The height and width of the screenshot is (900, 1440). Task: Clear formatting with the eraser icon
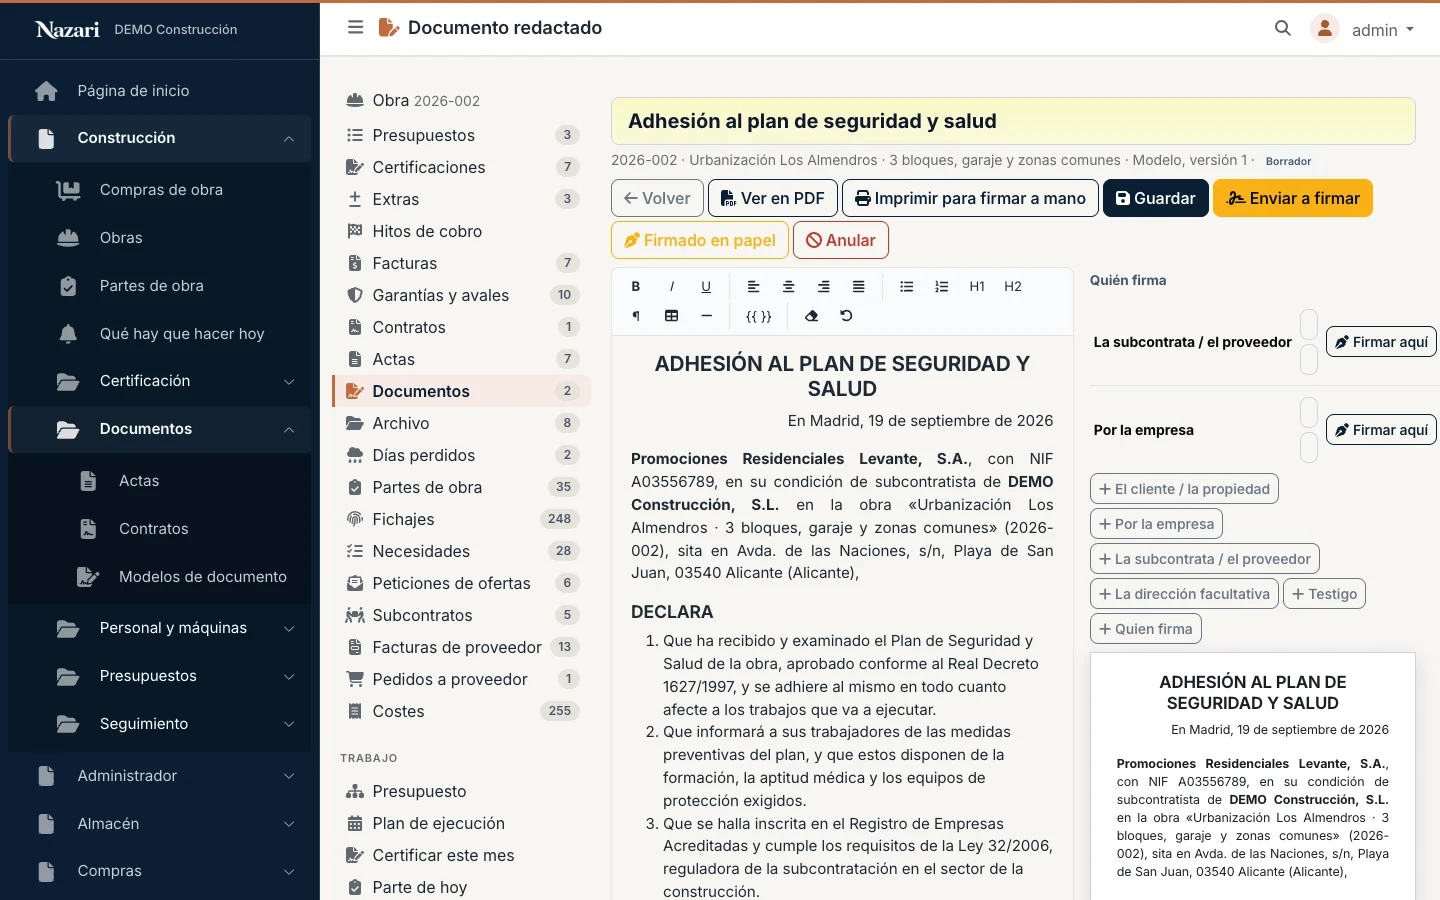[x=811, y=316]
